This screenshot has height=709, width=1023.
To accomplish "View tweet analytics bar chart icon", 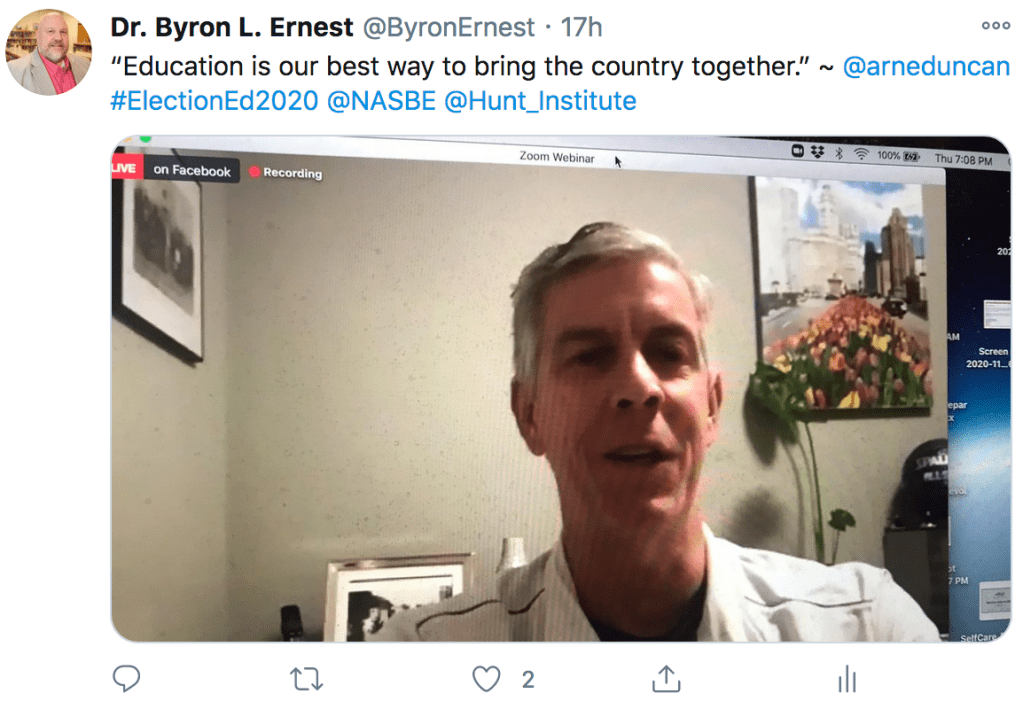I will [x=847, y=679].
